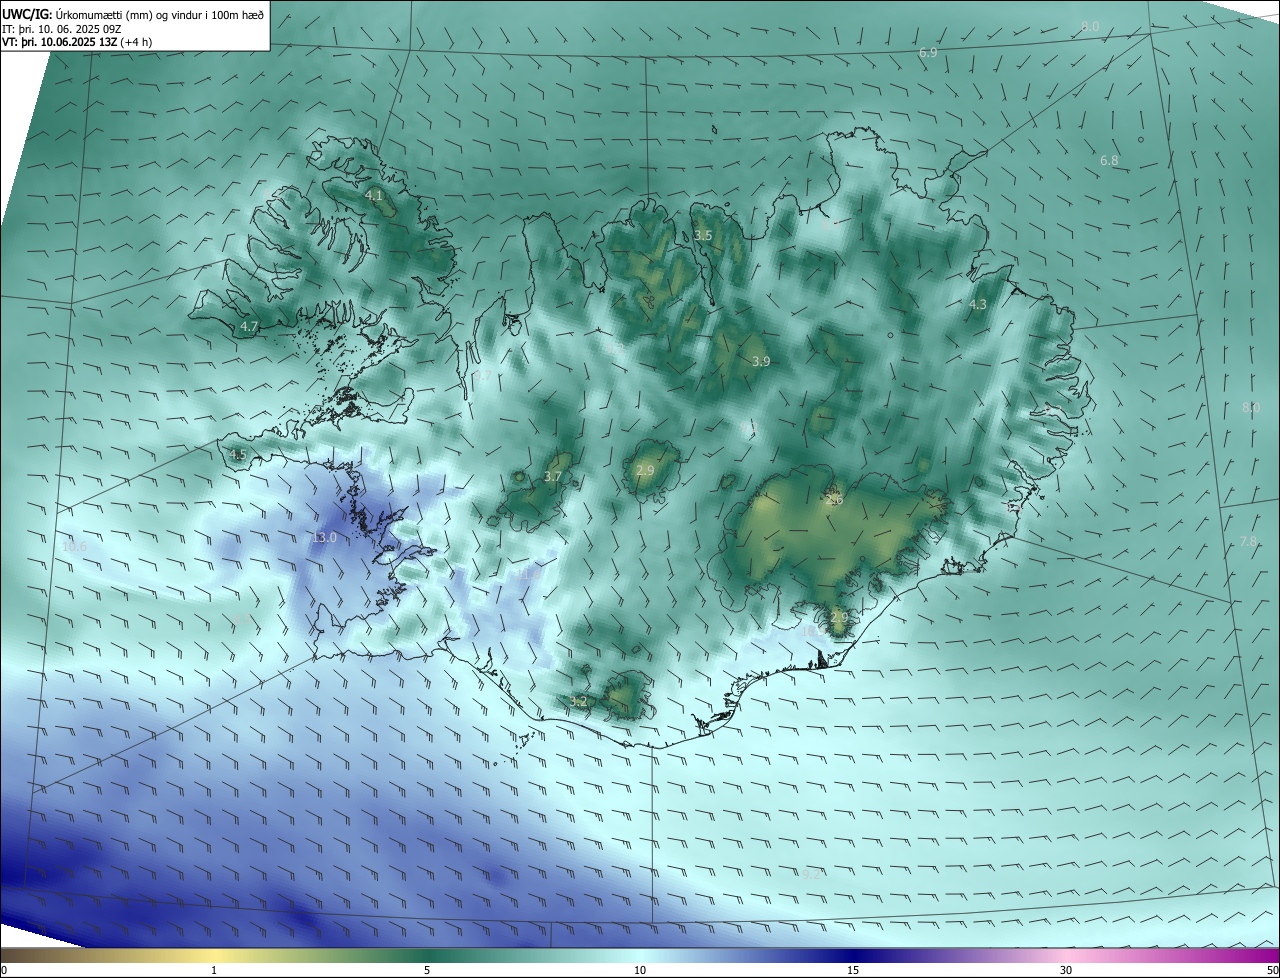
Task: Click the 'UWC/IG: Úrkomumætti (mm)' title line
Action: tap(133, 13)
